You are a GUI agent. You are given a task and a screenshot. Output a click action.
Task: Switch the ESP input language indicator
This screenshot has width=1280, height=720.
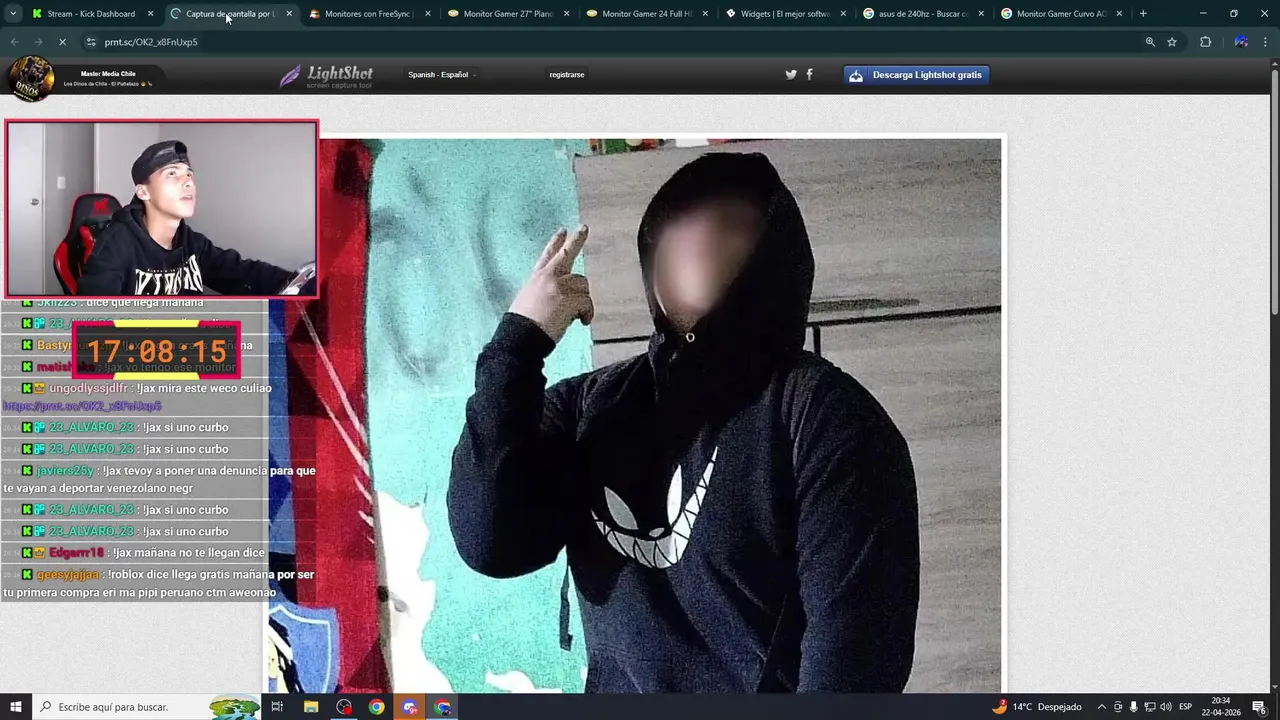coord(1185,707)
